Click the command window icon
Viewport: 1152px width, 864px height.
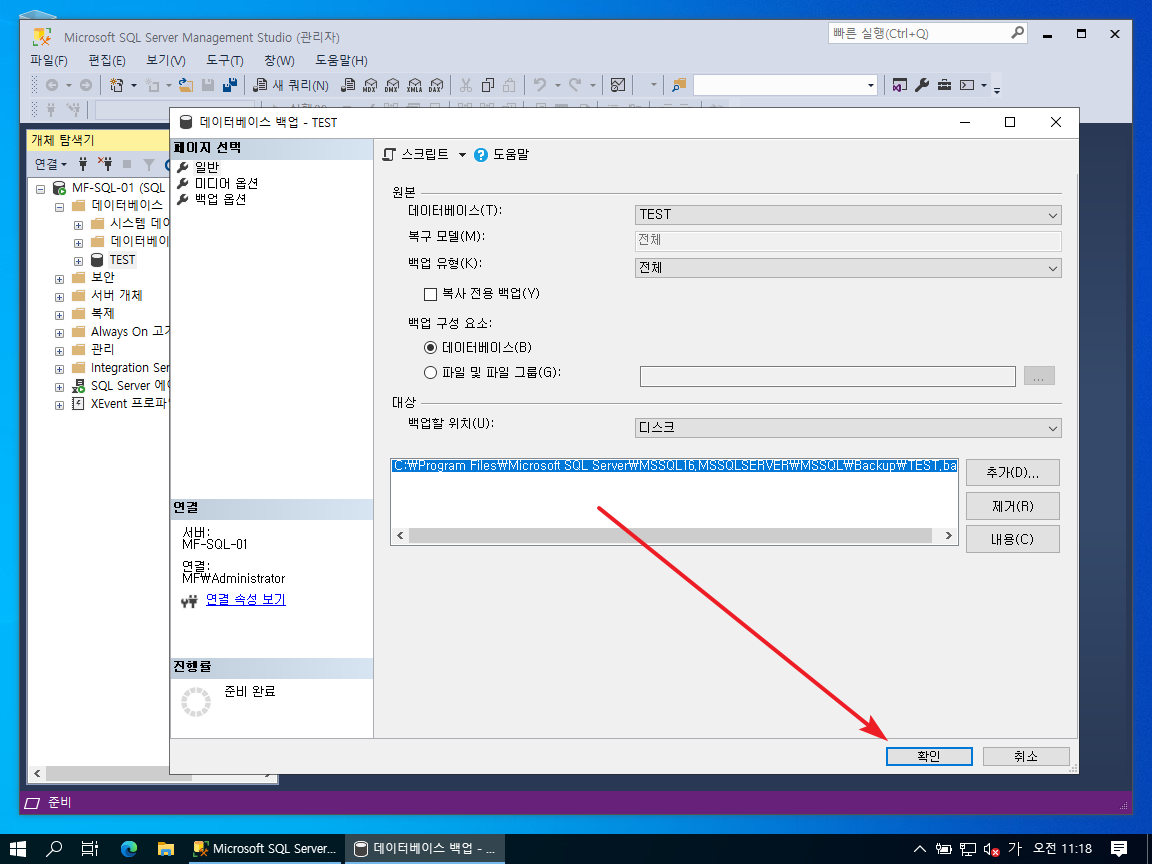coord(968,85)
